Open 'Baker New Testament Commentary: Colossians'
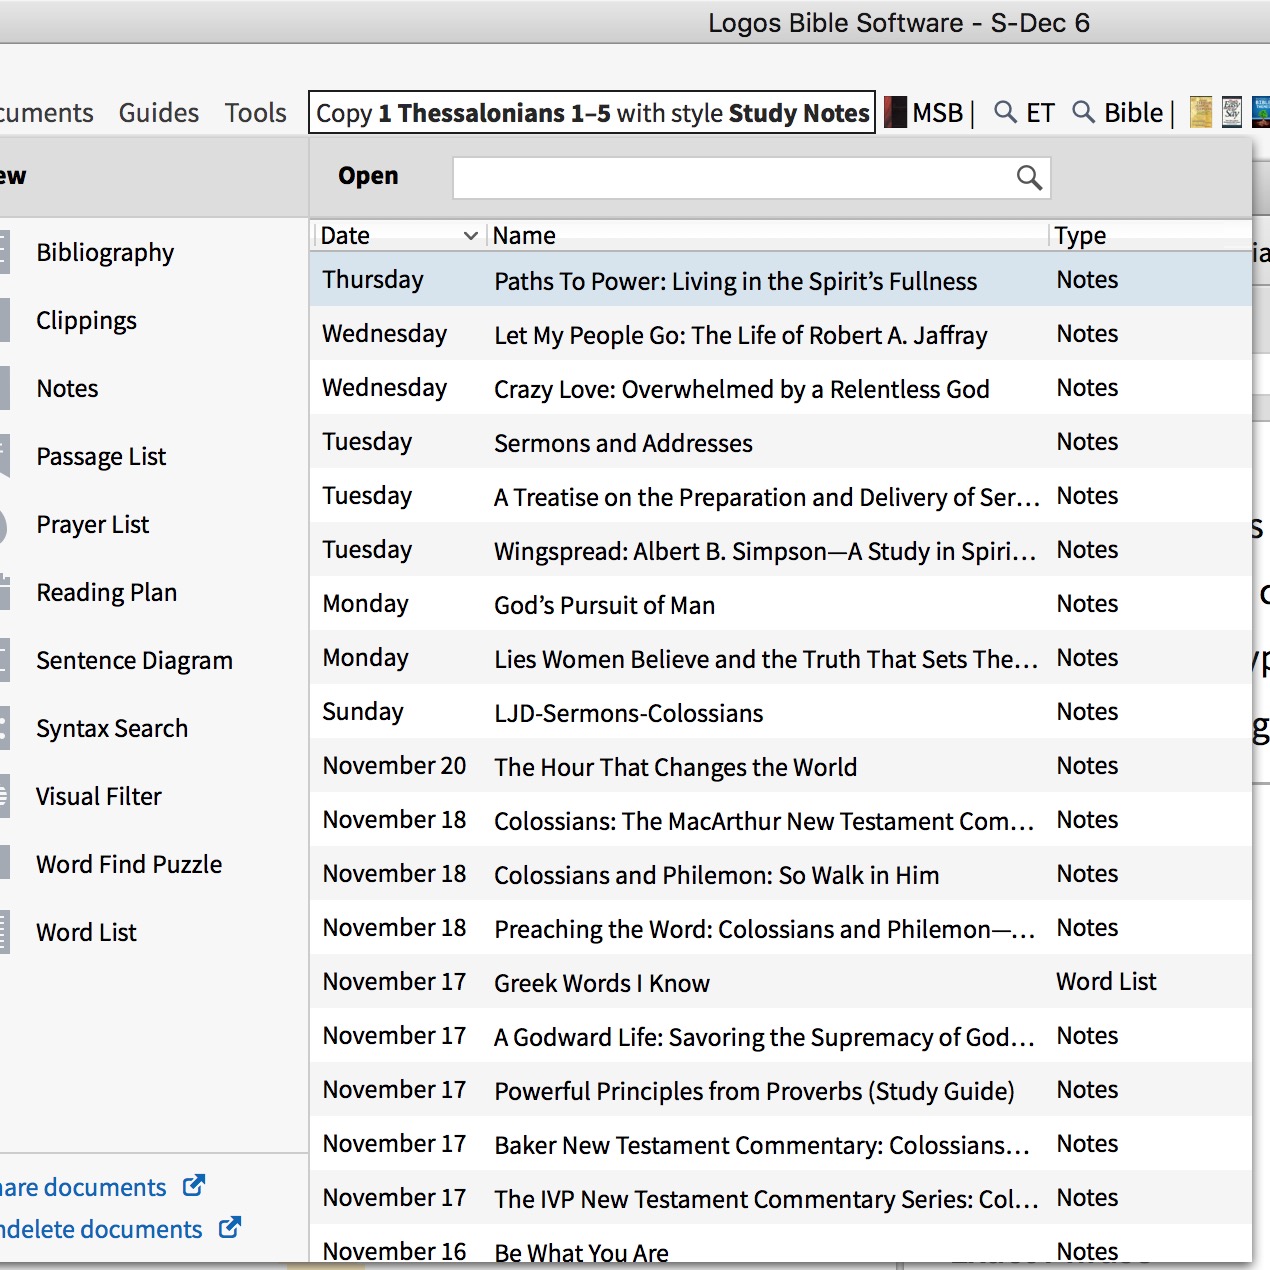Viewport: 1270px width, 1270px height. (x=780, y=1144)
